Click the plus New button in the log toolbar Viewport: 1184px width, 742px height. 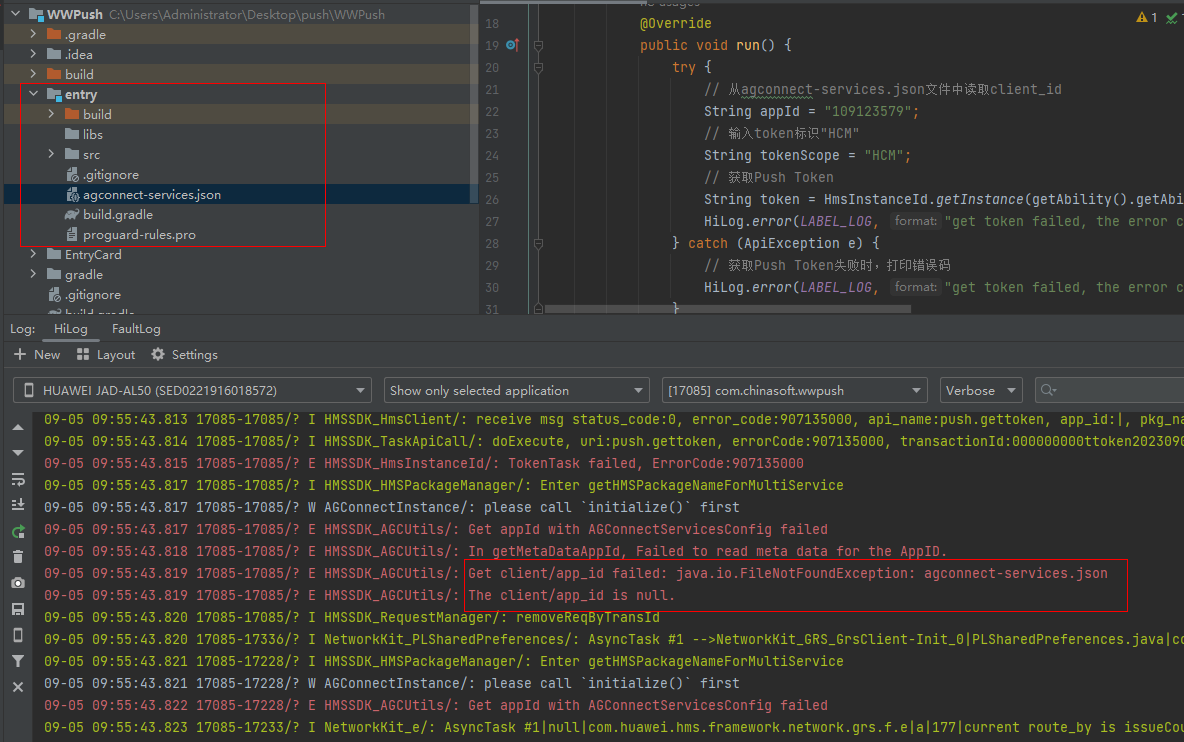pyautogui.click(x=37, y=355)
